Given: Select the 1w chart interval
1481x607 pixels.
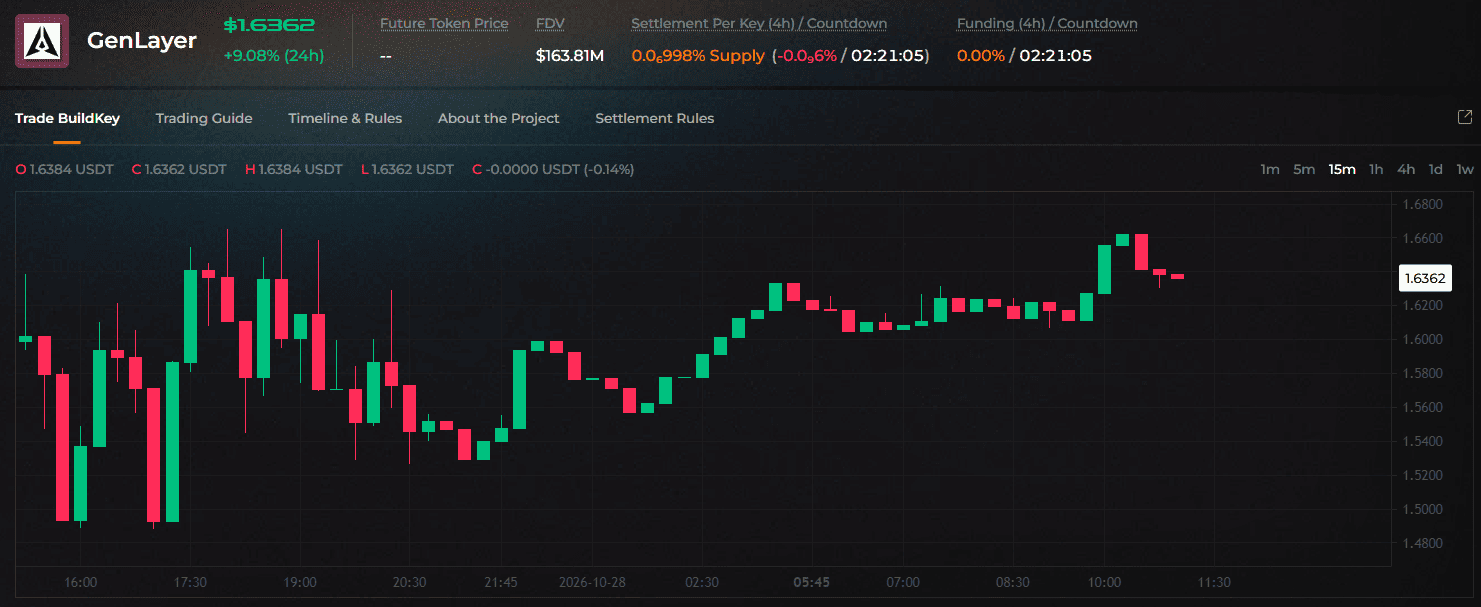Looking at the screenshot, I should 1465,169.
